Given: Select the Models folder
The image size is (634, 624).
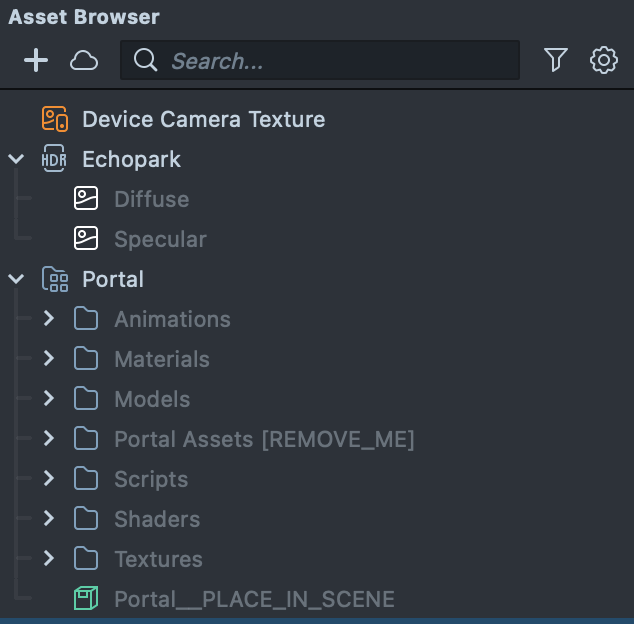Looking at the screenshot, I should tap(152, 399).
